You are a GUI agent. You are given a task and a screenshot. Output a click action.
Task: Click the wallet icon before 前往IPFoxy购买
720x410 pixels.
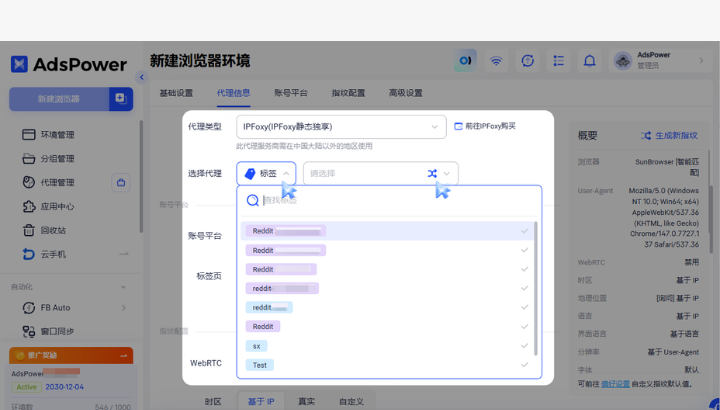pyautogui.click(x=458, y=126)
